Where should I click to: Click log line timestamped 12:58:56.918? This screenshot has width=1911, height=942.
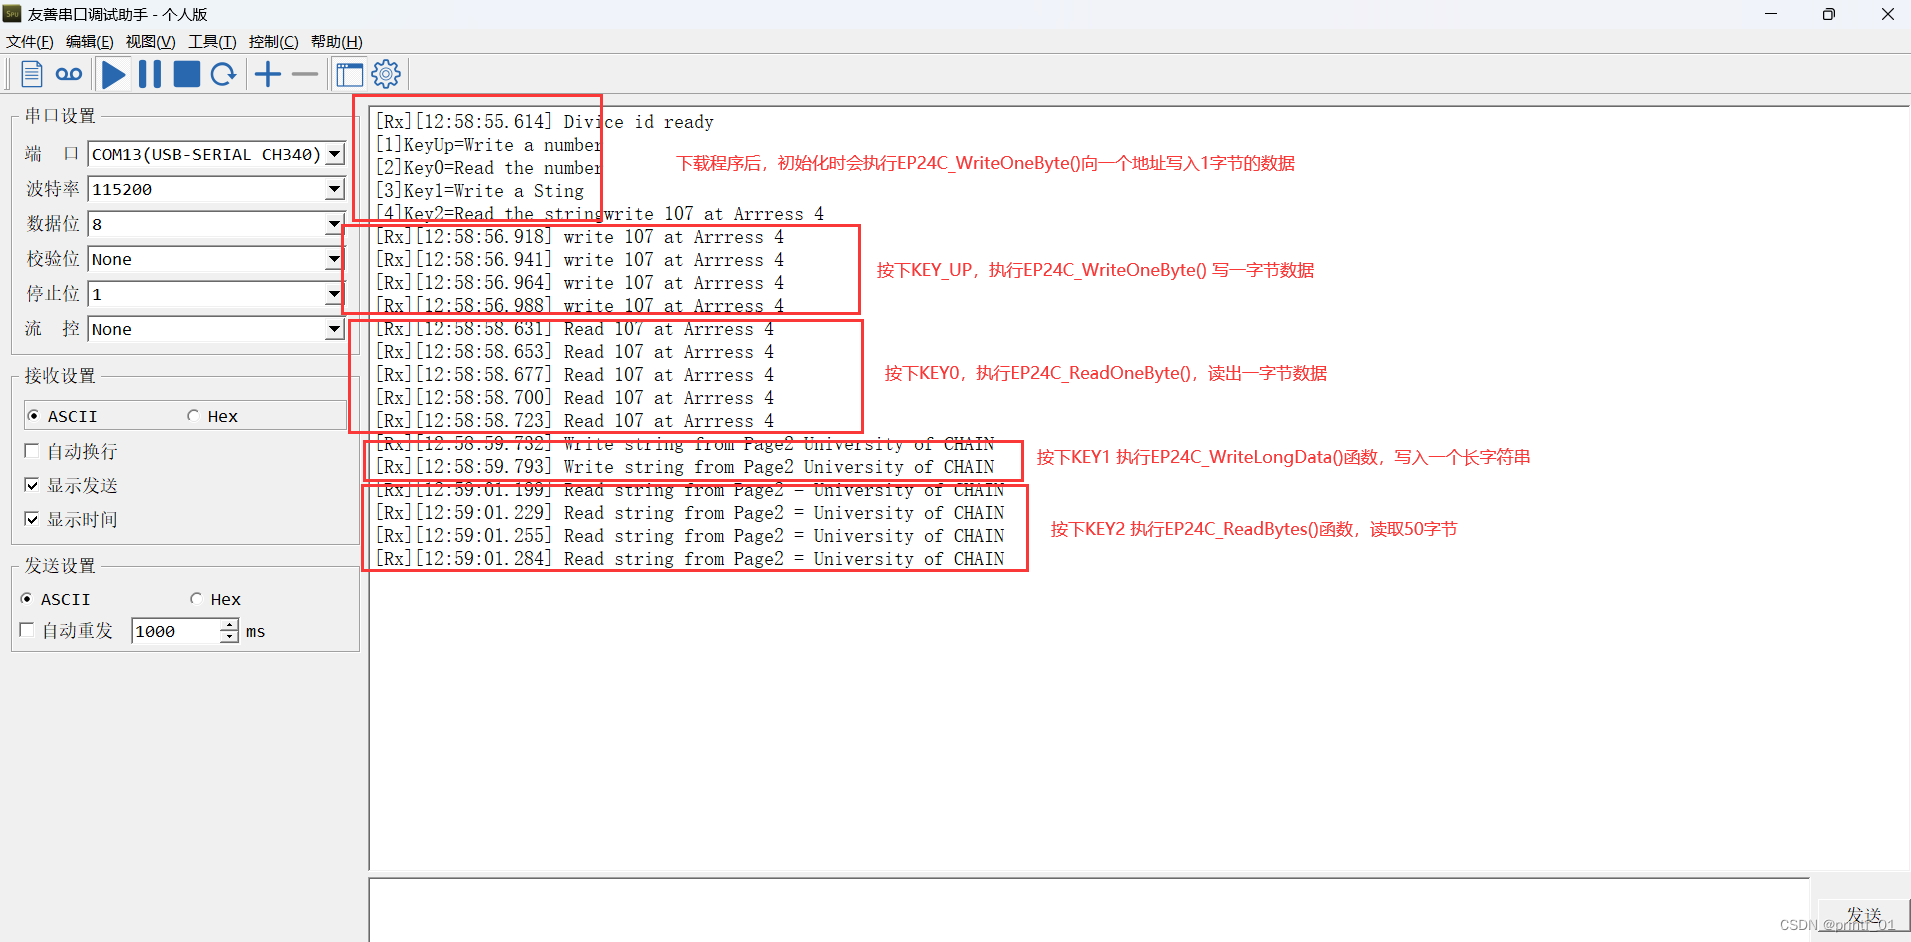point(580,237)
